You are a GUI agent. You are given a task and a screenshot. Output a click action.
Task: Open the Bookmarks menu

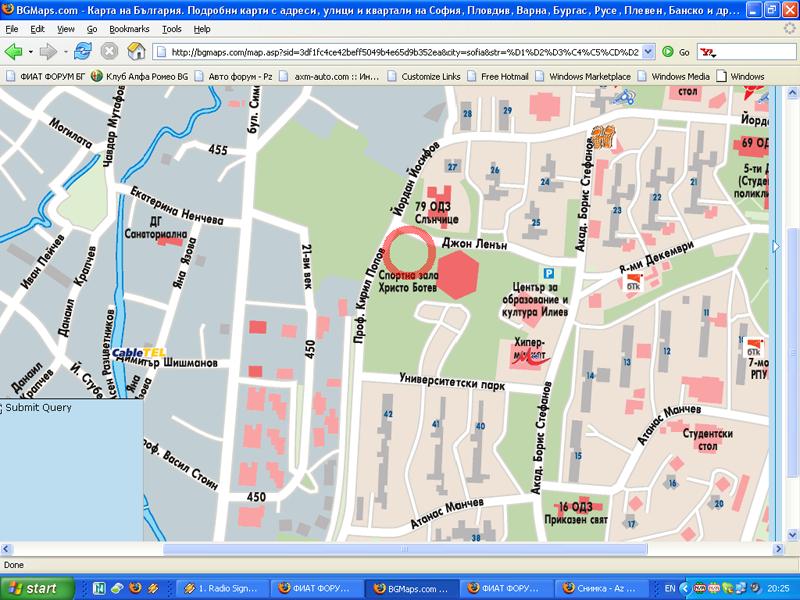(128, 29)
